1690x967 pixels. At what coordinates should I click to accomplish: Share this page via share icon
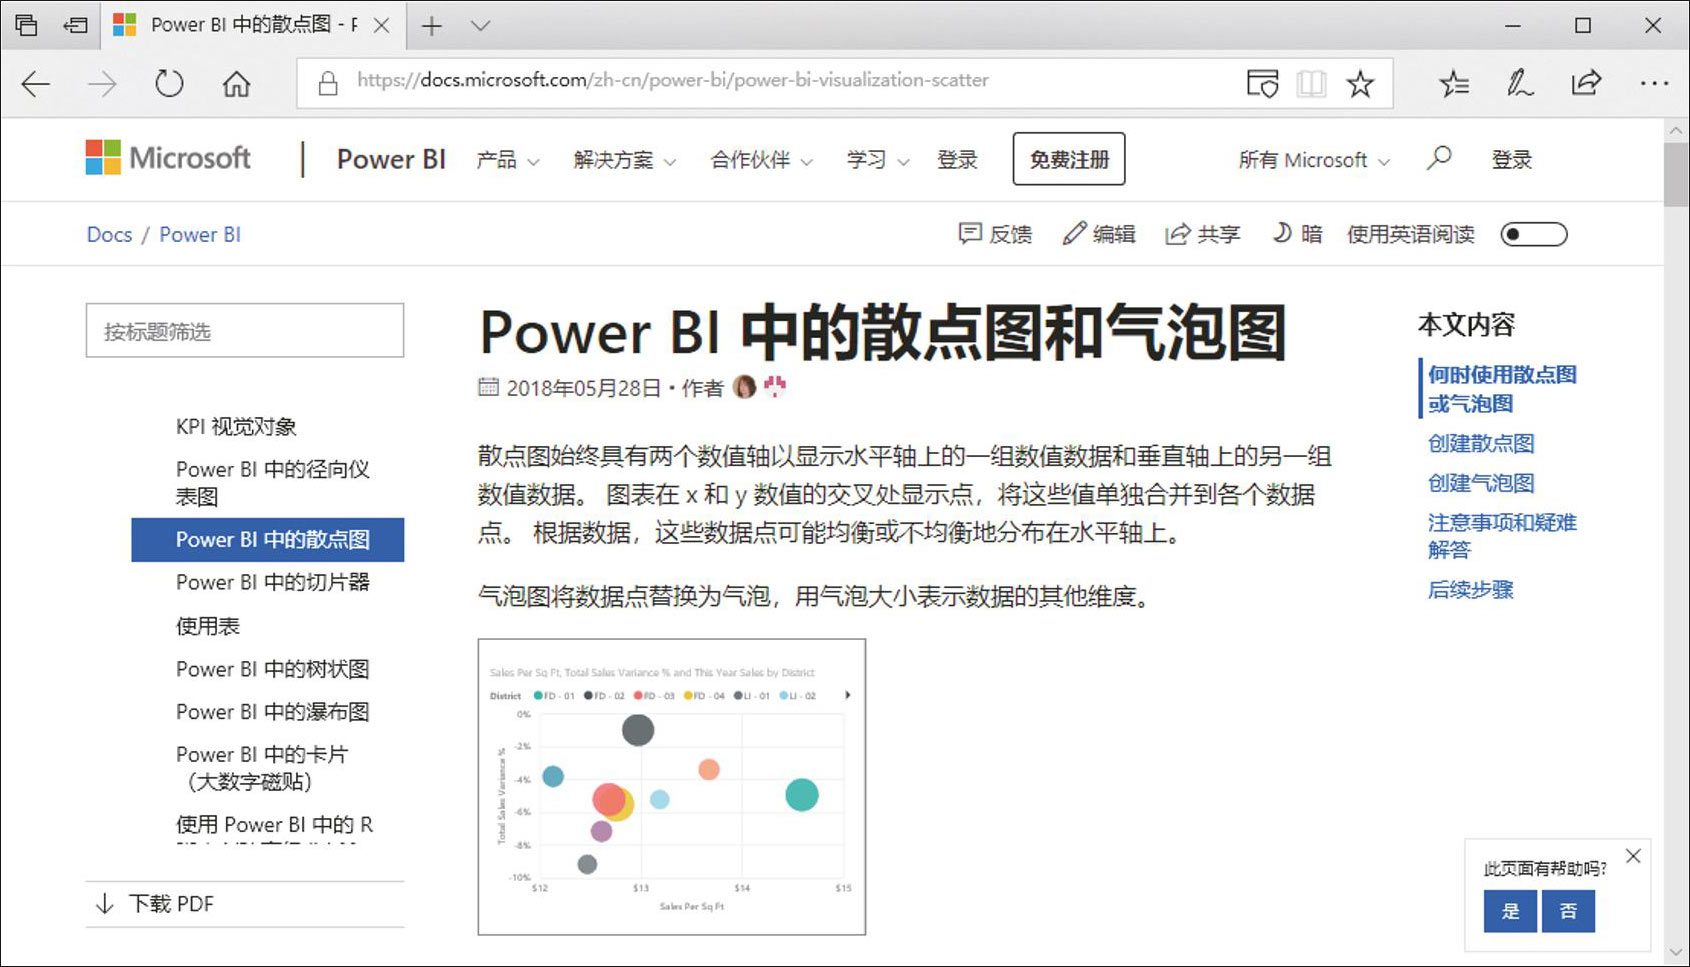(1587, 83)
